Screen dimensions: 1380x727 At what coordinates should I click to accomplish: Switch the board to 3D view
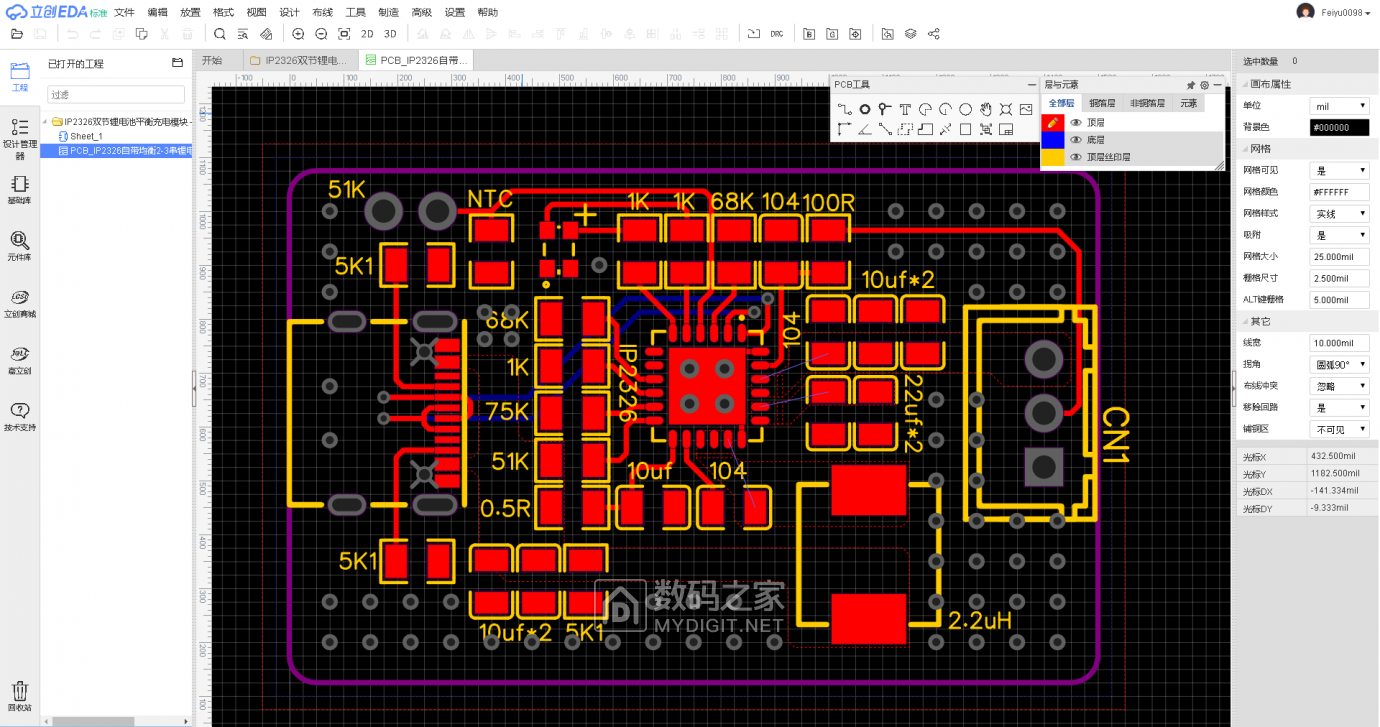click(x=391, y=33)
